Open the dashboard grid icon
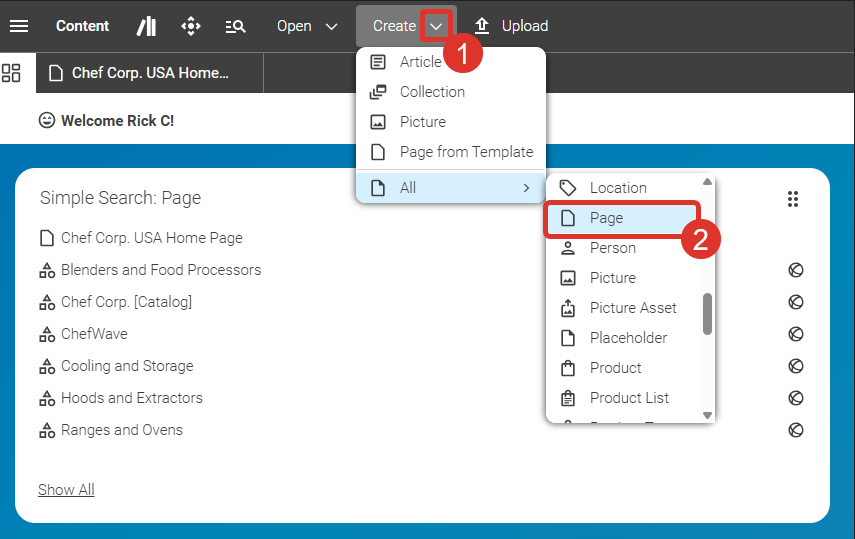855x539 pixels. coord(12,73)
